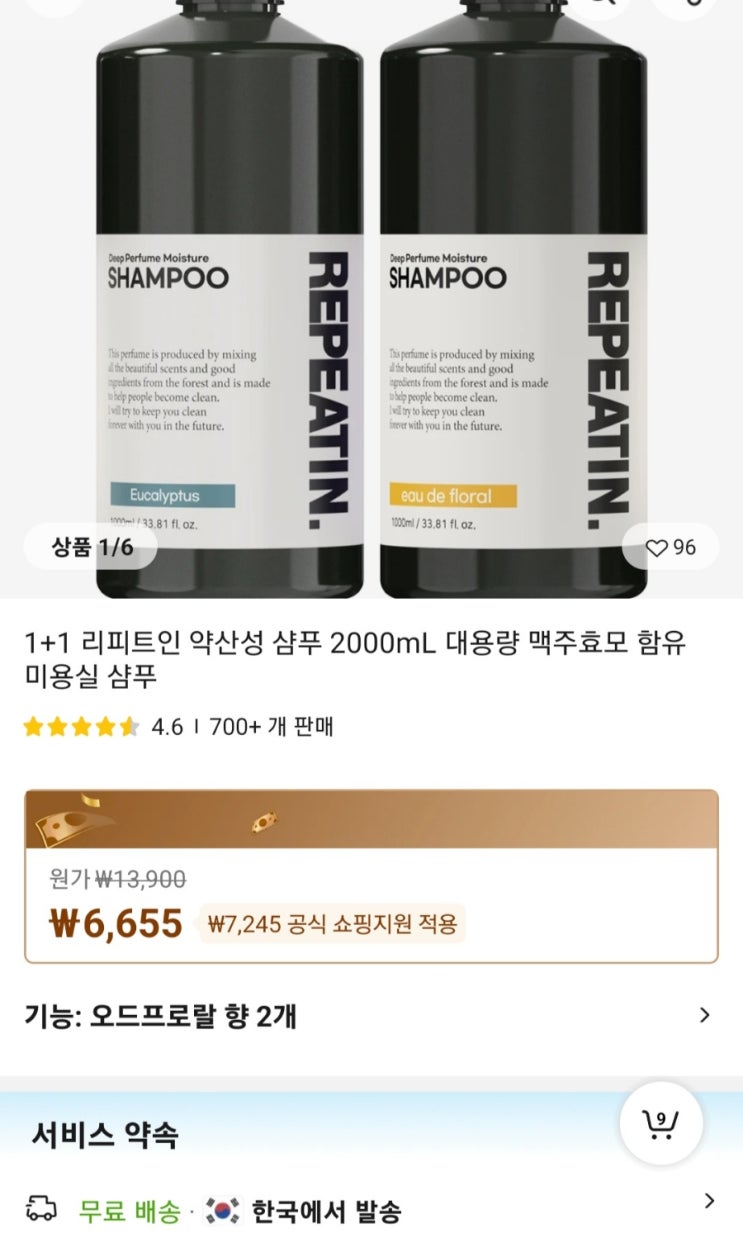Tap the South Korea flag icon
The height and width of the screenshot is (1238, 743).
222,1211
